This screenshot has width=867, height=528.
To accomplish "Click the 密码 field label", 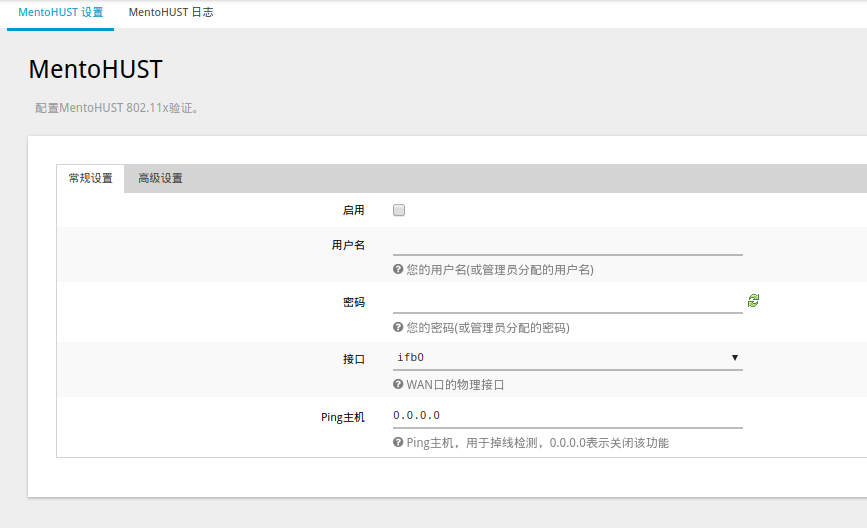I will (353, 302).
